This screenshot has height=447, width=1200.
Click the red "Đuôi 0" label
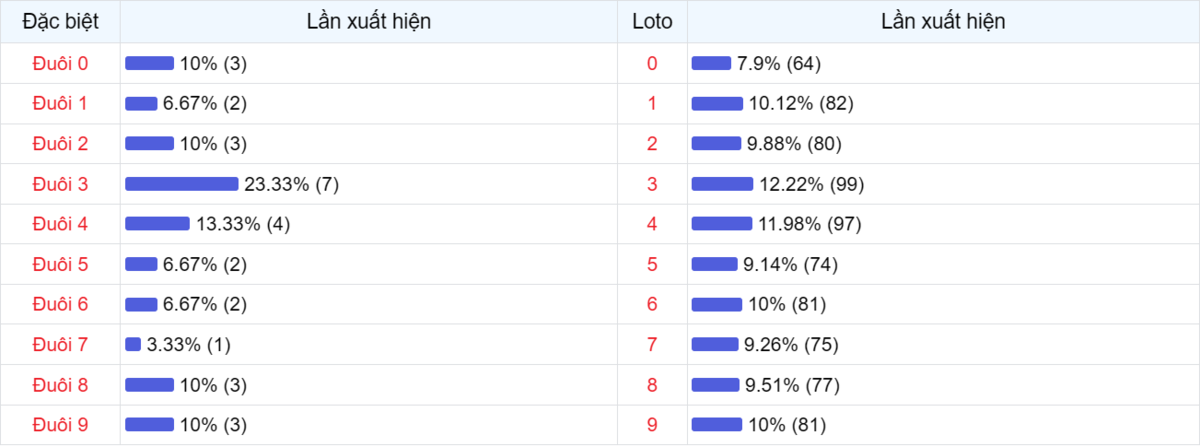tap(60, 64)
